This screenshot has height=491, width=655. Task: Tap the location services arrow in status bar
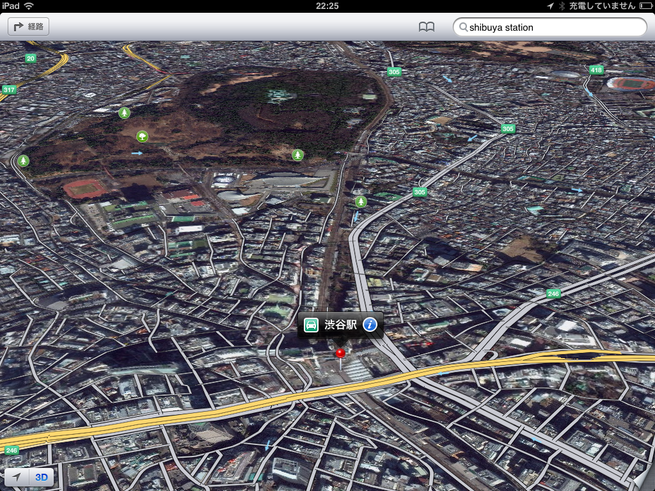[x=550, y=6]
